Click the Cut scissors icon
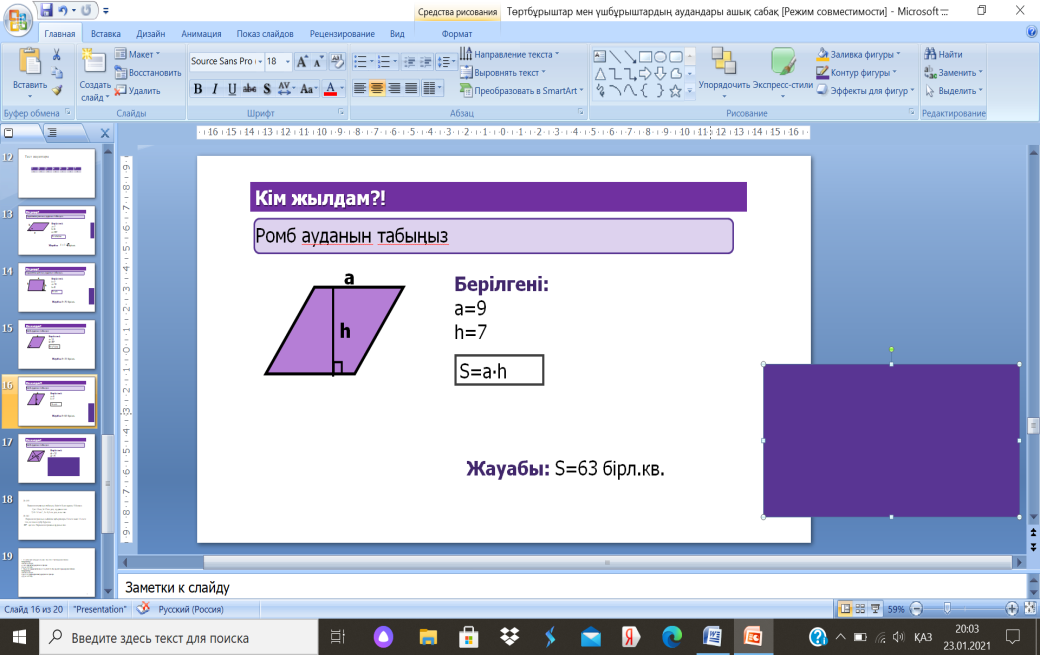This screenshot has width=1040, height=655. (x=57, y=55)
